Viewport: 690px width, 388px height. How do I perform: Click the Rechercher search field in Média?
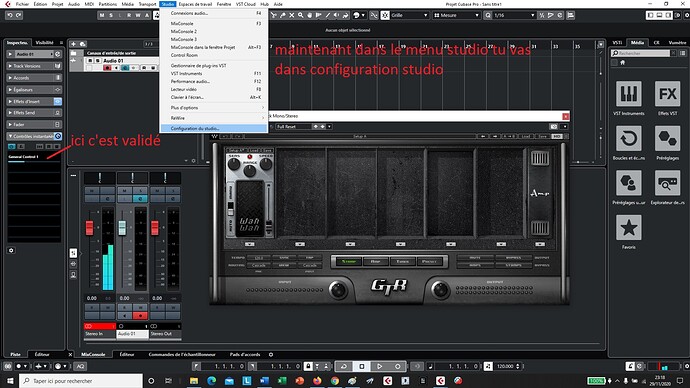click(x=641, y=53)
